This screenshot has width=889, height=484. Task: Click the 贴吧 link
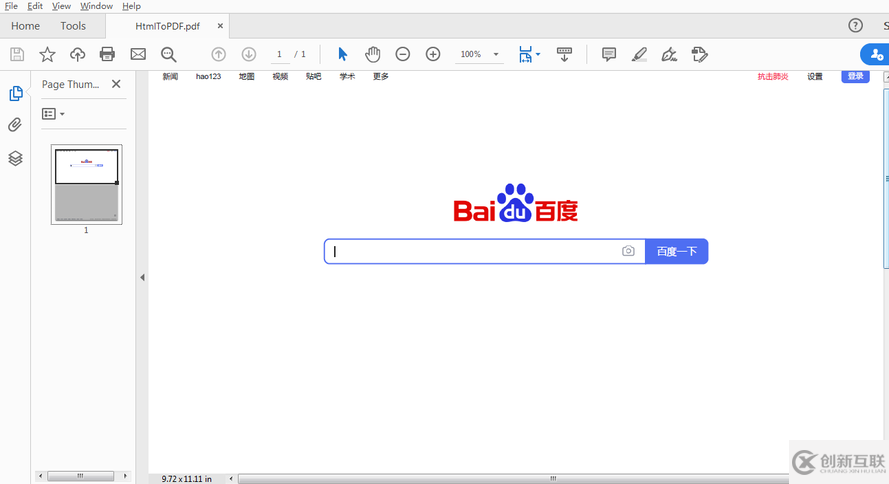pyautogui.click(x=314, y=77)
